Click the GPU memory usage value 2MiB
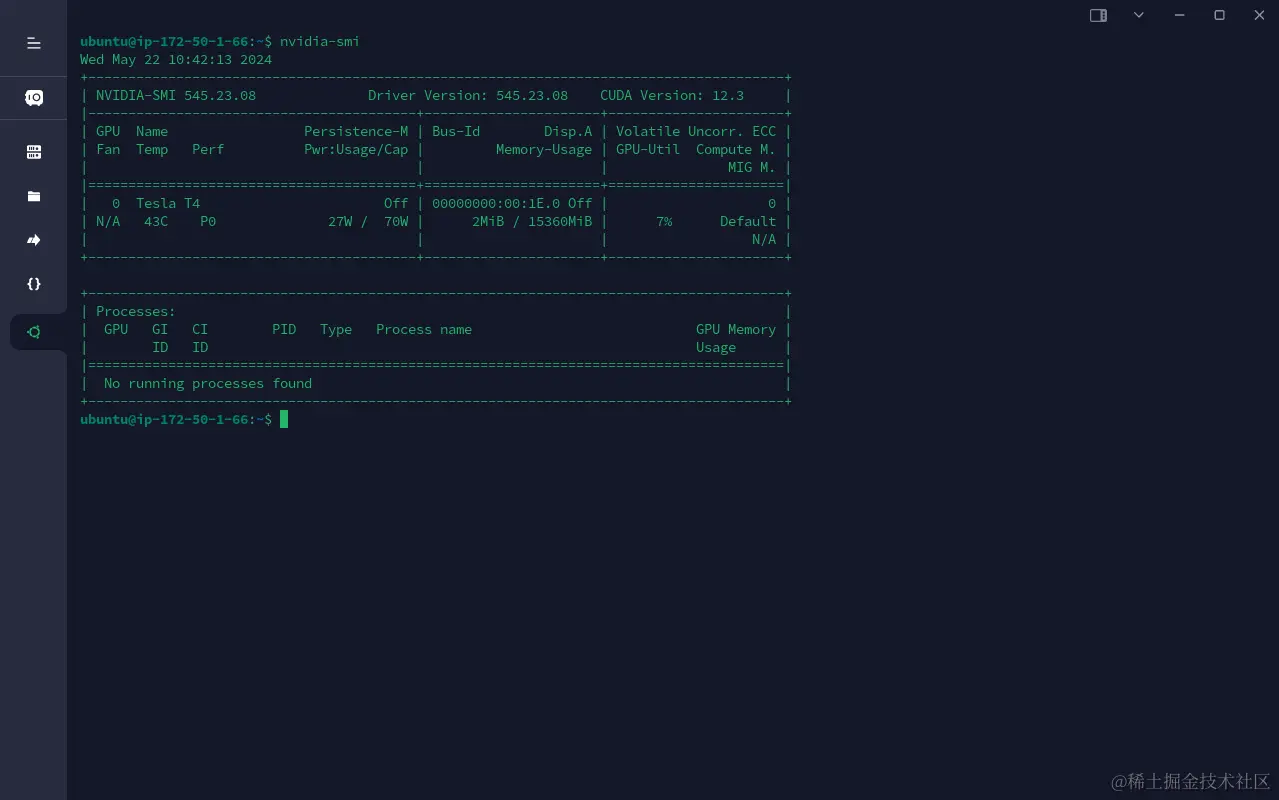The image size is (1279, 800). click(x=487, y=221)
